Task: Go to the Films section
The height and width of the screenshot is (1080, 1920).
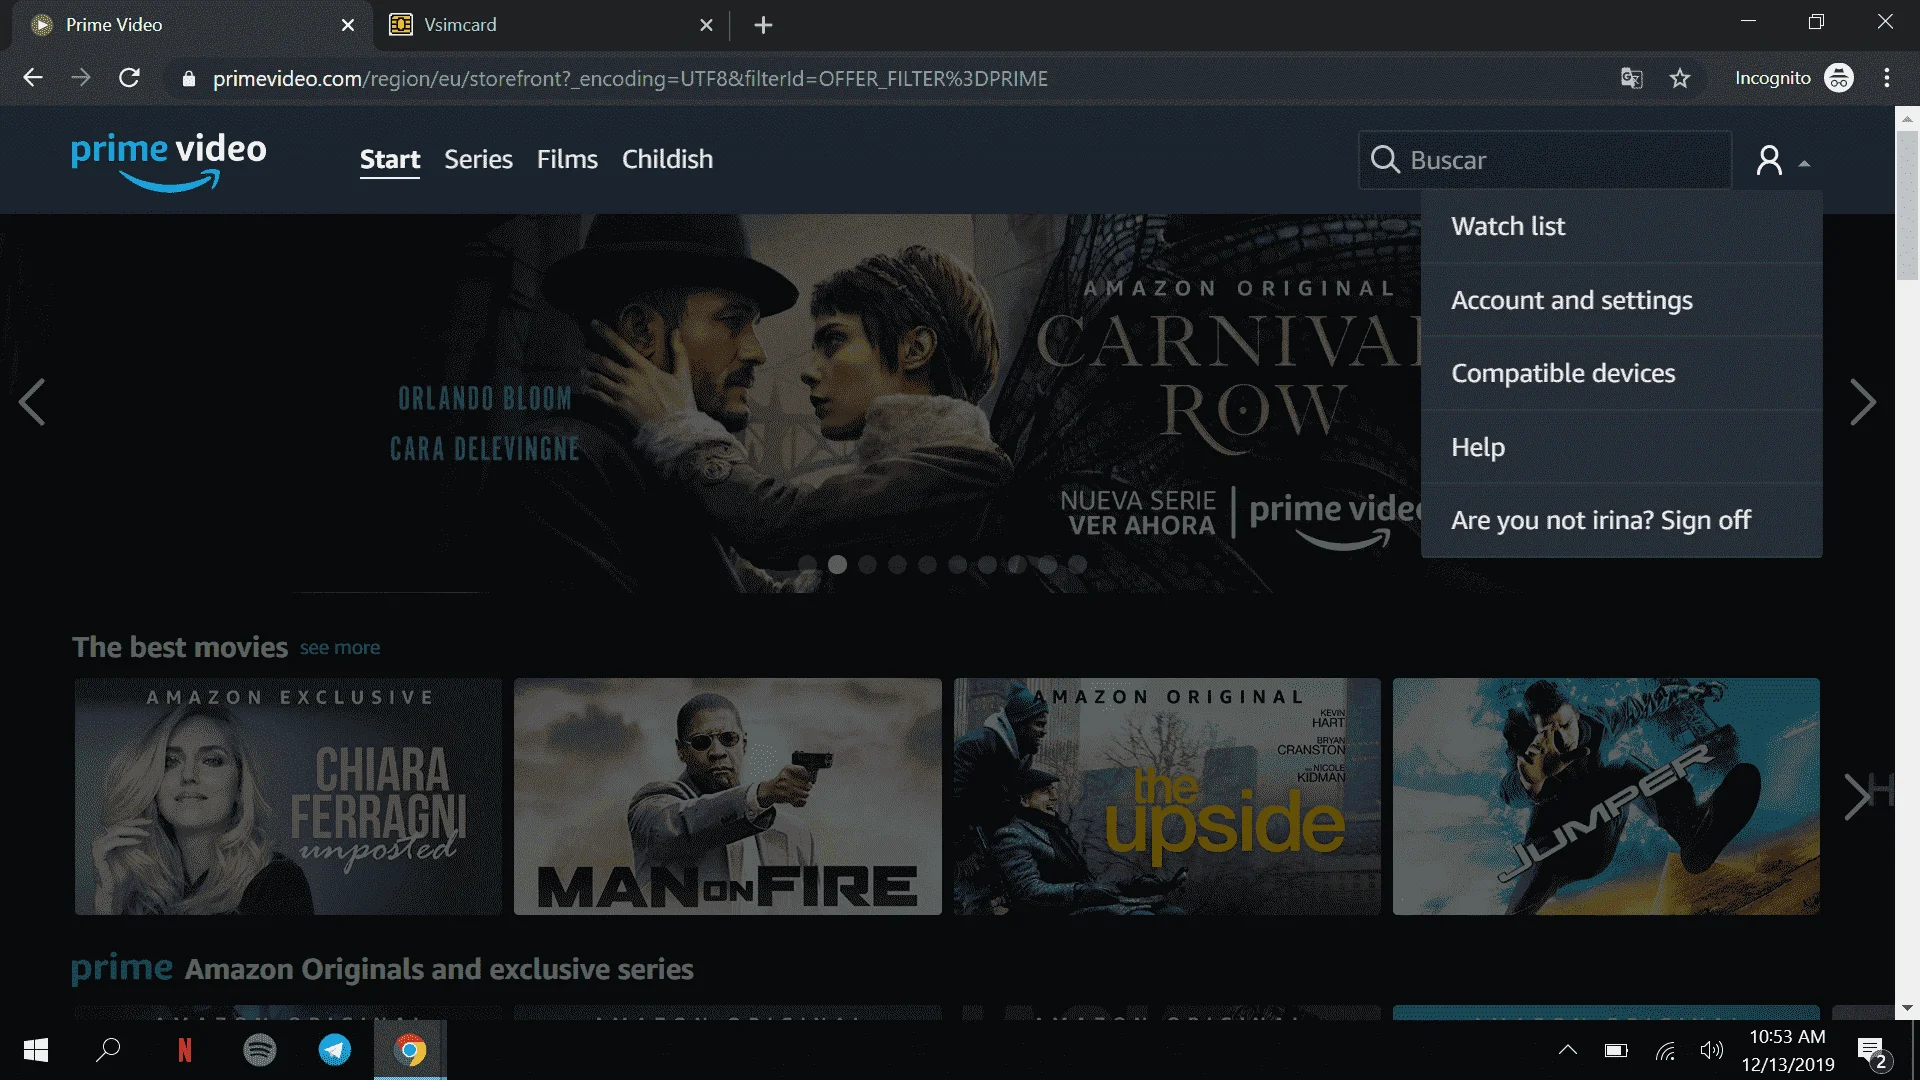Action: (x=567, y=160)
